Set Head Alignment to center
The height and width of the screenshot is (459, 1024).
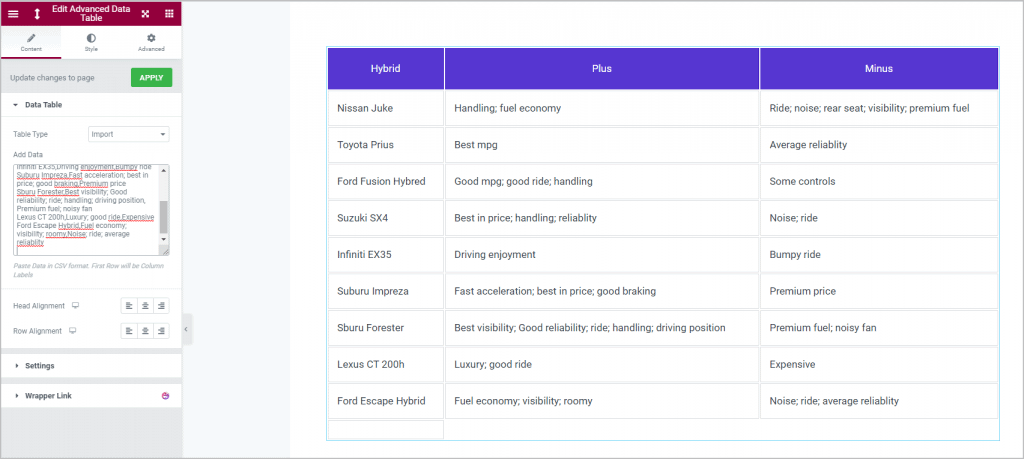pos(145,306)
